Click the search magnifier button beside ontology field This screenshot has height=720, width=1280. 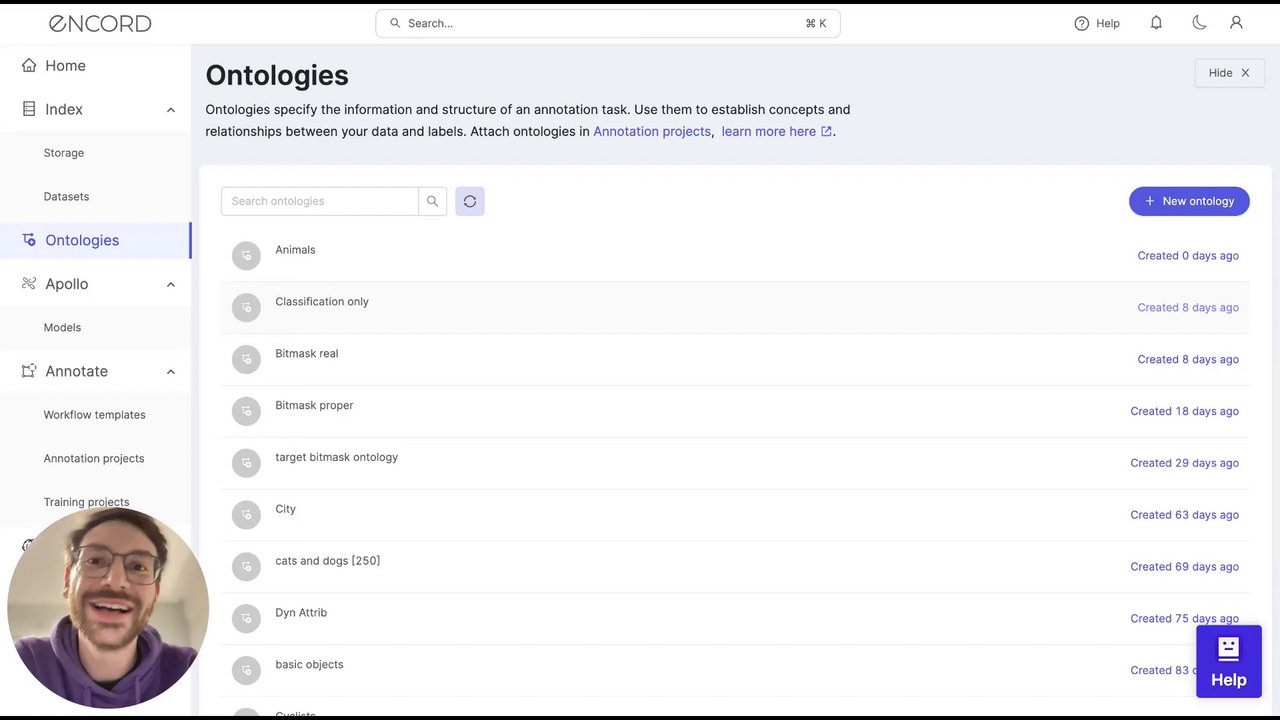432,201
